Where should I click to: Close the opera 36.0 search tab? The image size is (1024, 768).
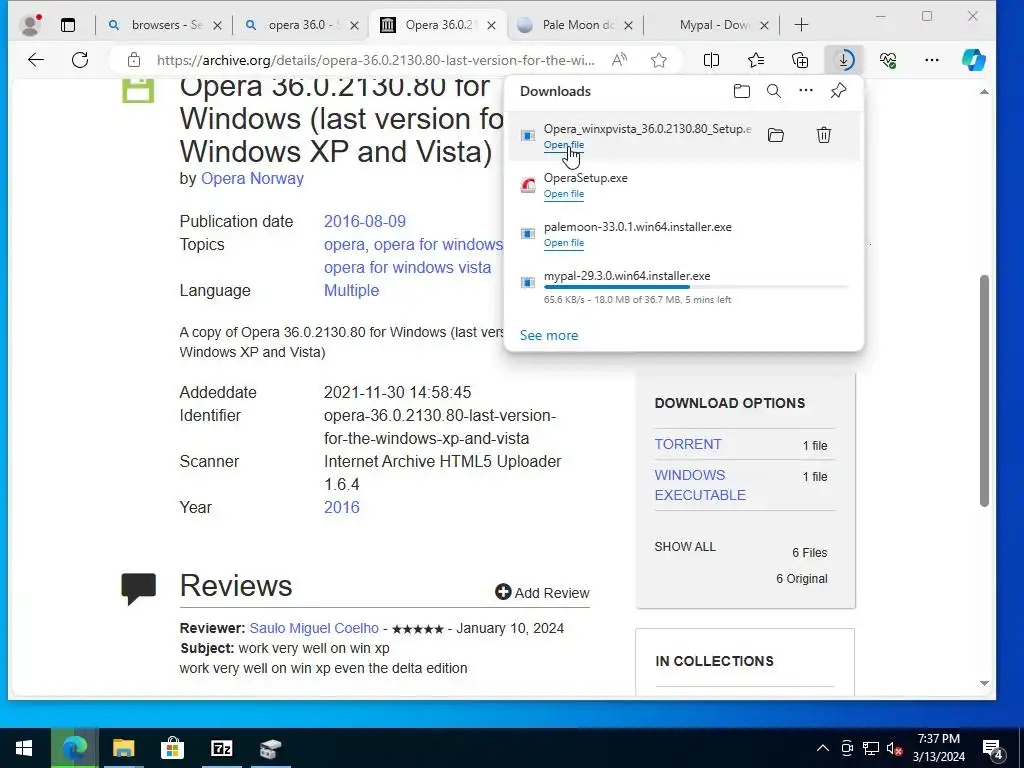click(354, 25)
